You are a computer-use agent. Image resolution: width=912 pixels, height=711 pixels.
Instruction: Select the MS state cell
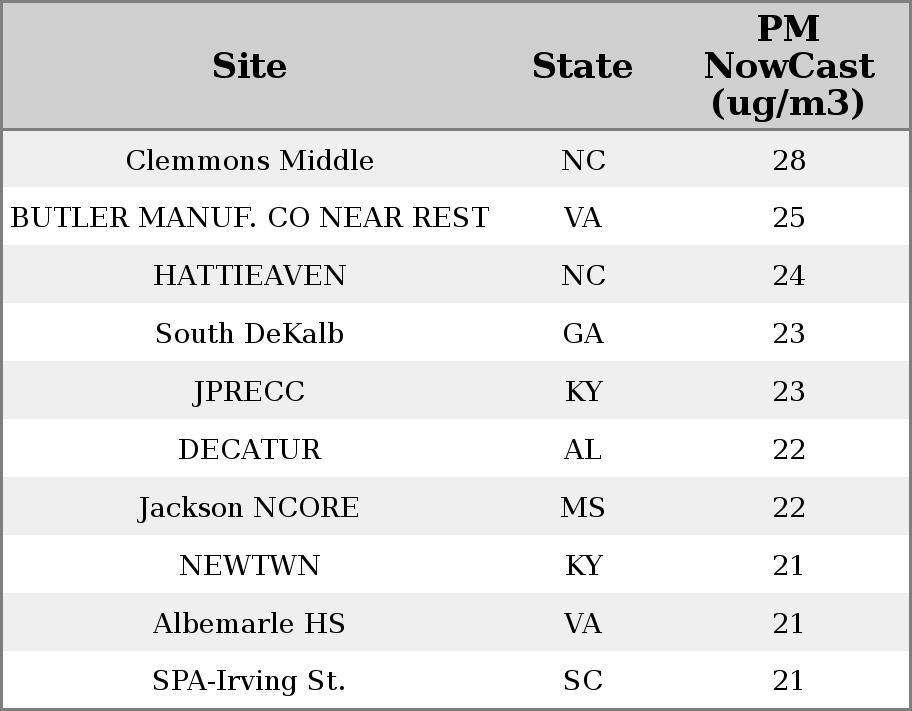point(583,508)
